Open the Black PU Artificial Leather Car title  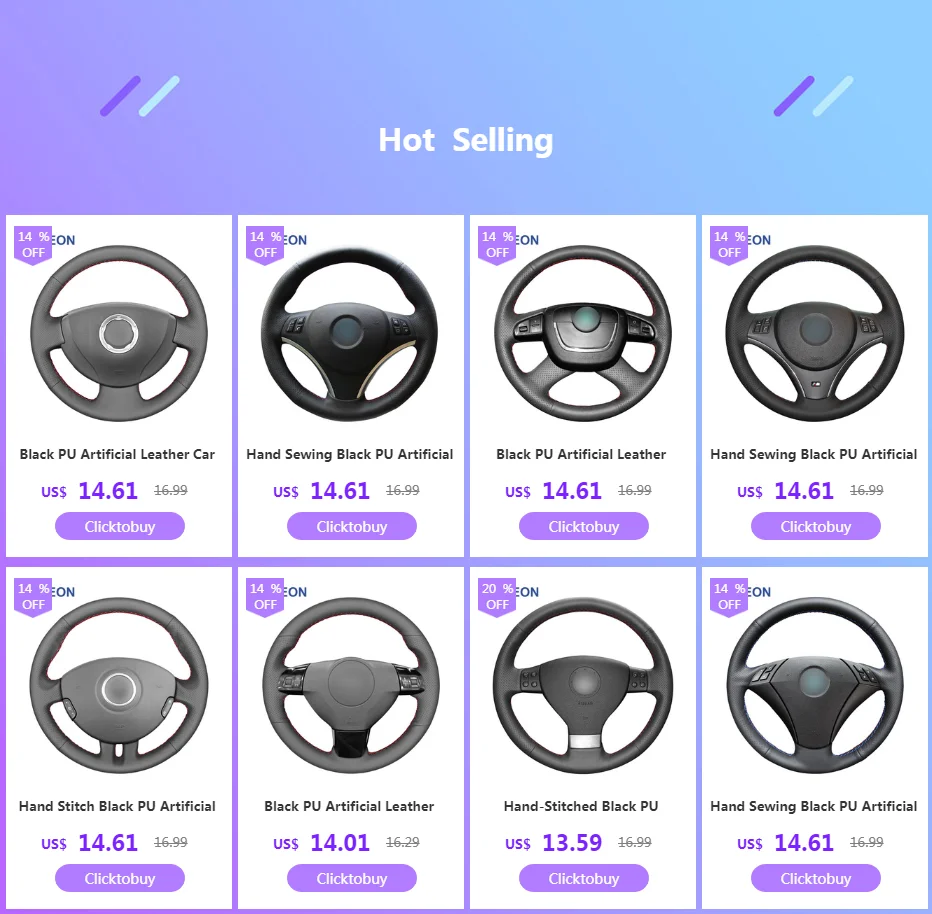117,454
